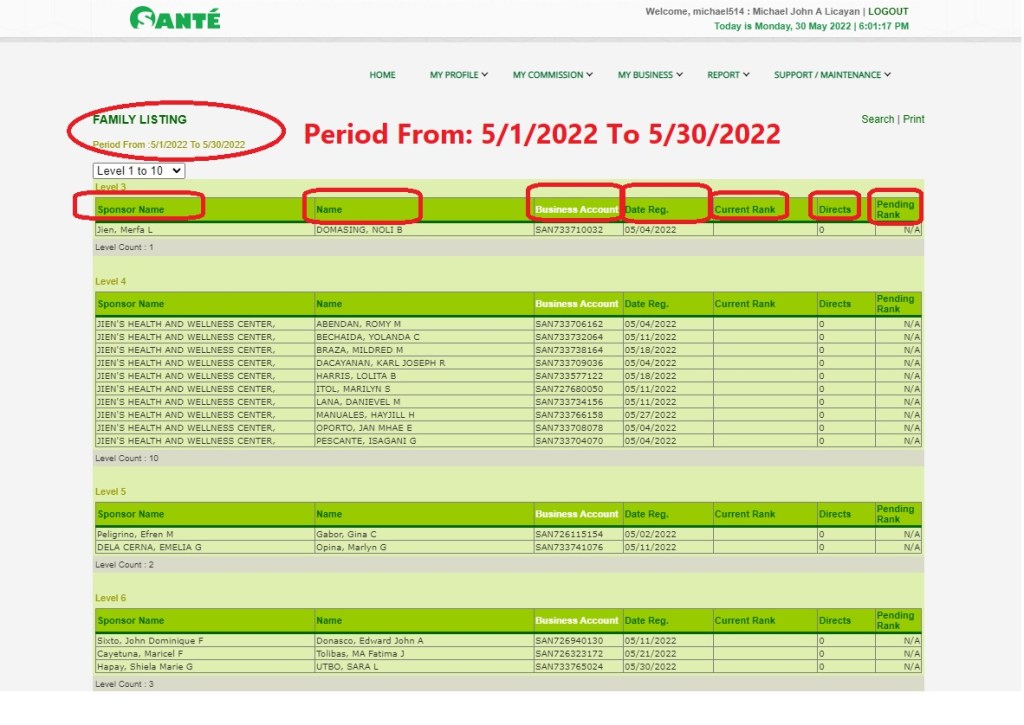Expand the MY PROFILE dropdown menu
The width and height of the screenshot is (1024, 725).
(x=458, y=75)
